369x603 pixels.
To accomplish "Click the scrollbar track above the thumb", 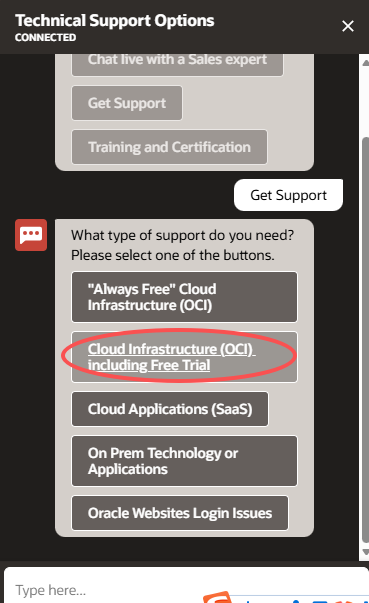I will [x=366, y=102].
